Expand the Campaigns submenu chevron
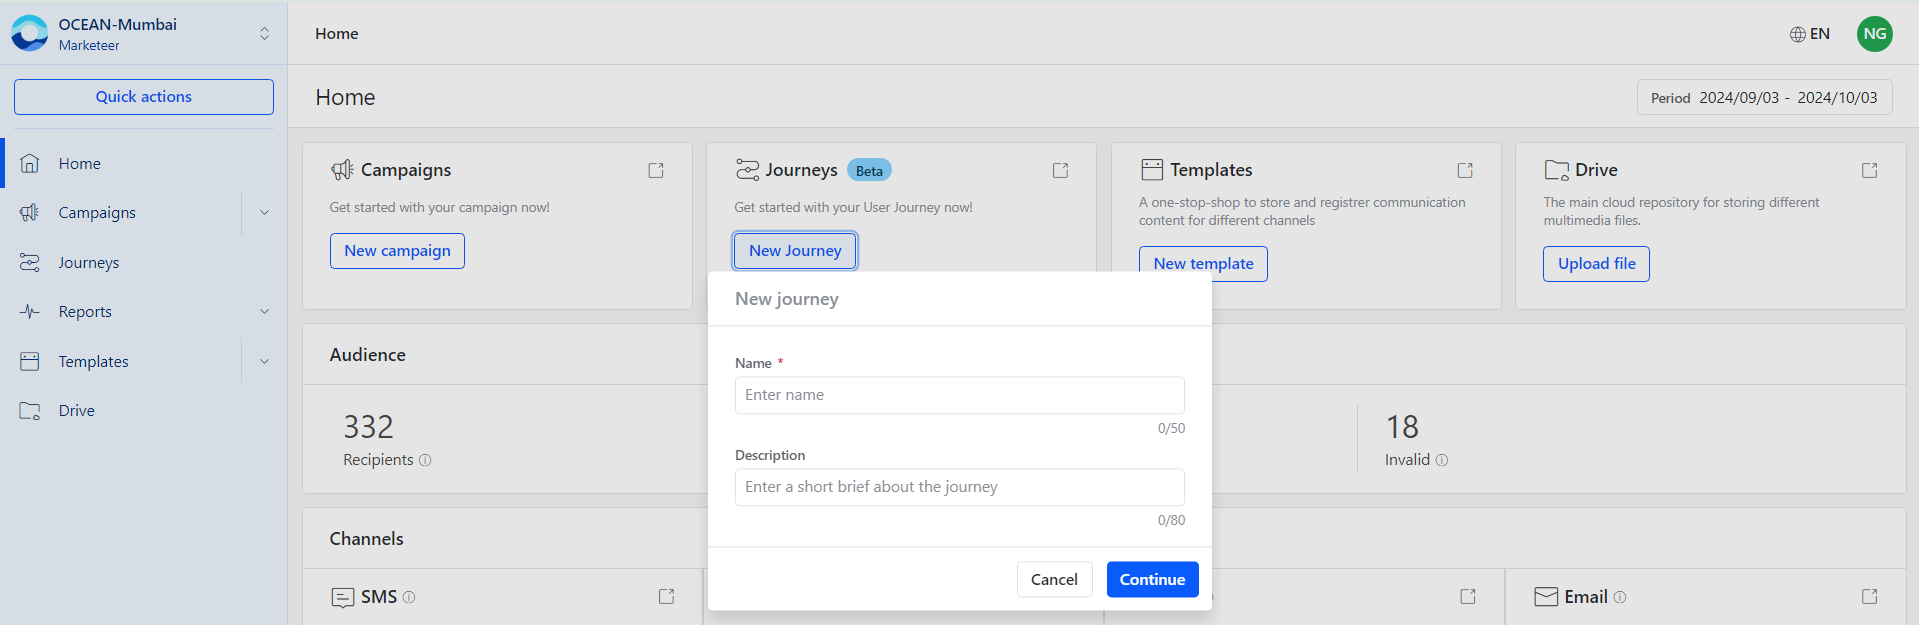1919x625 pixels. coord(265,212)
